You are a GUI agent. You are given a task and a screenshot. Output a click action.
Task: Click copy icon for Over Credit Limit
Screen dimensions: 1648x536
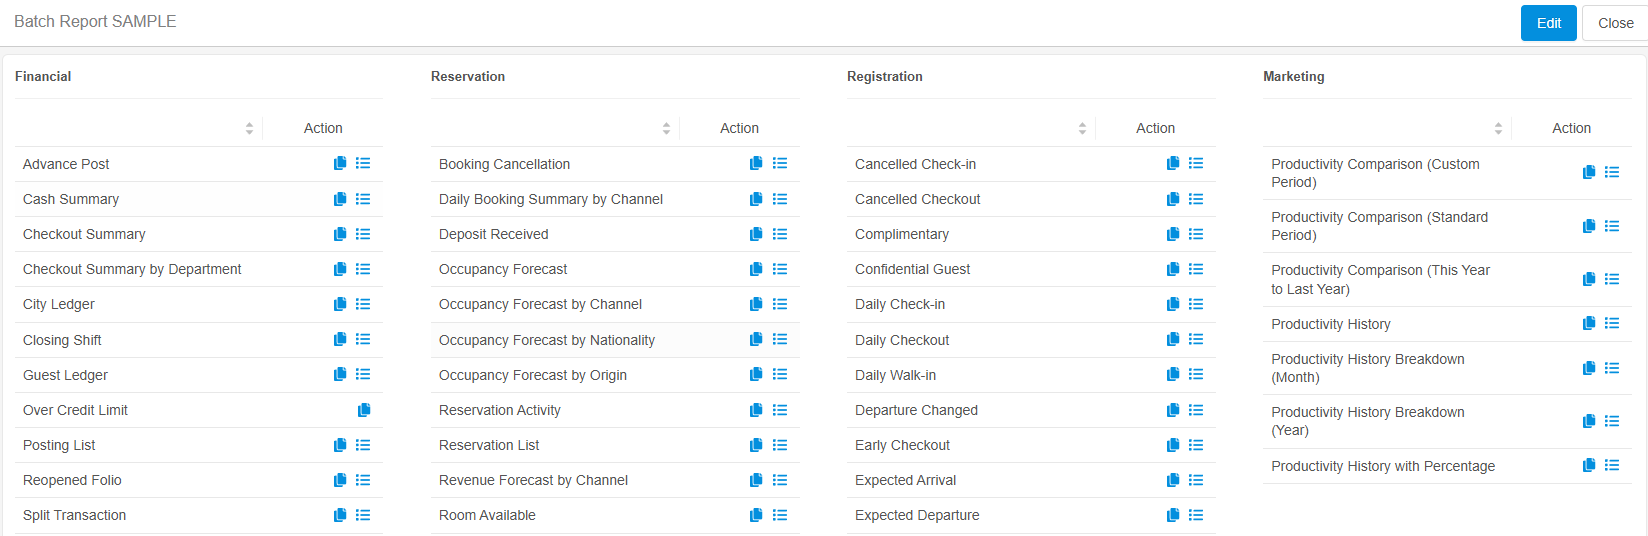pyautogui.click(x=364, y=410)
